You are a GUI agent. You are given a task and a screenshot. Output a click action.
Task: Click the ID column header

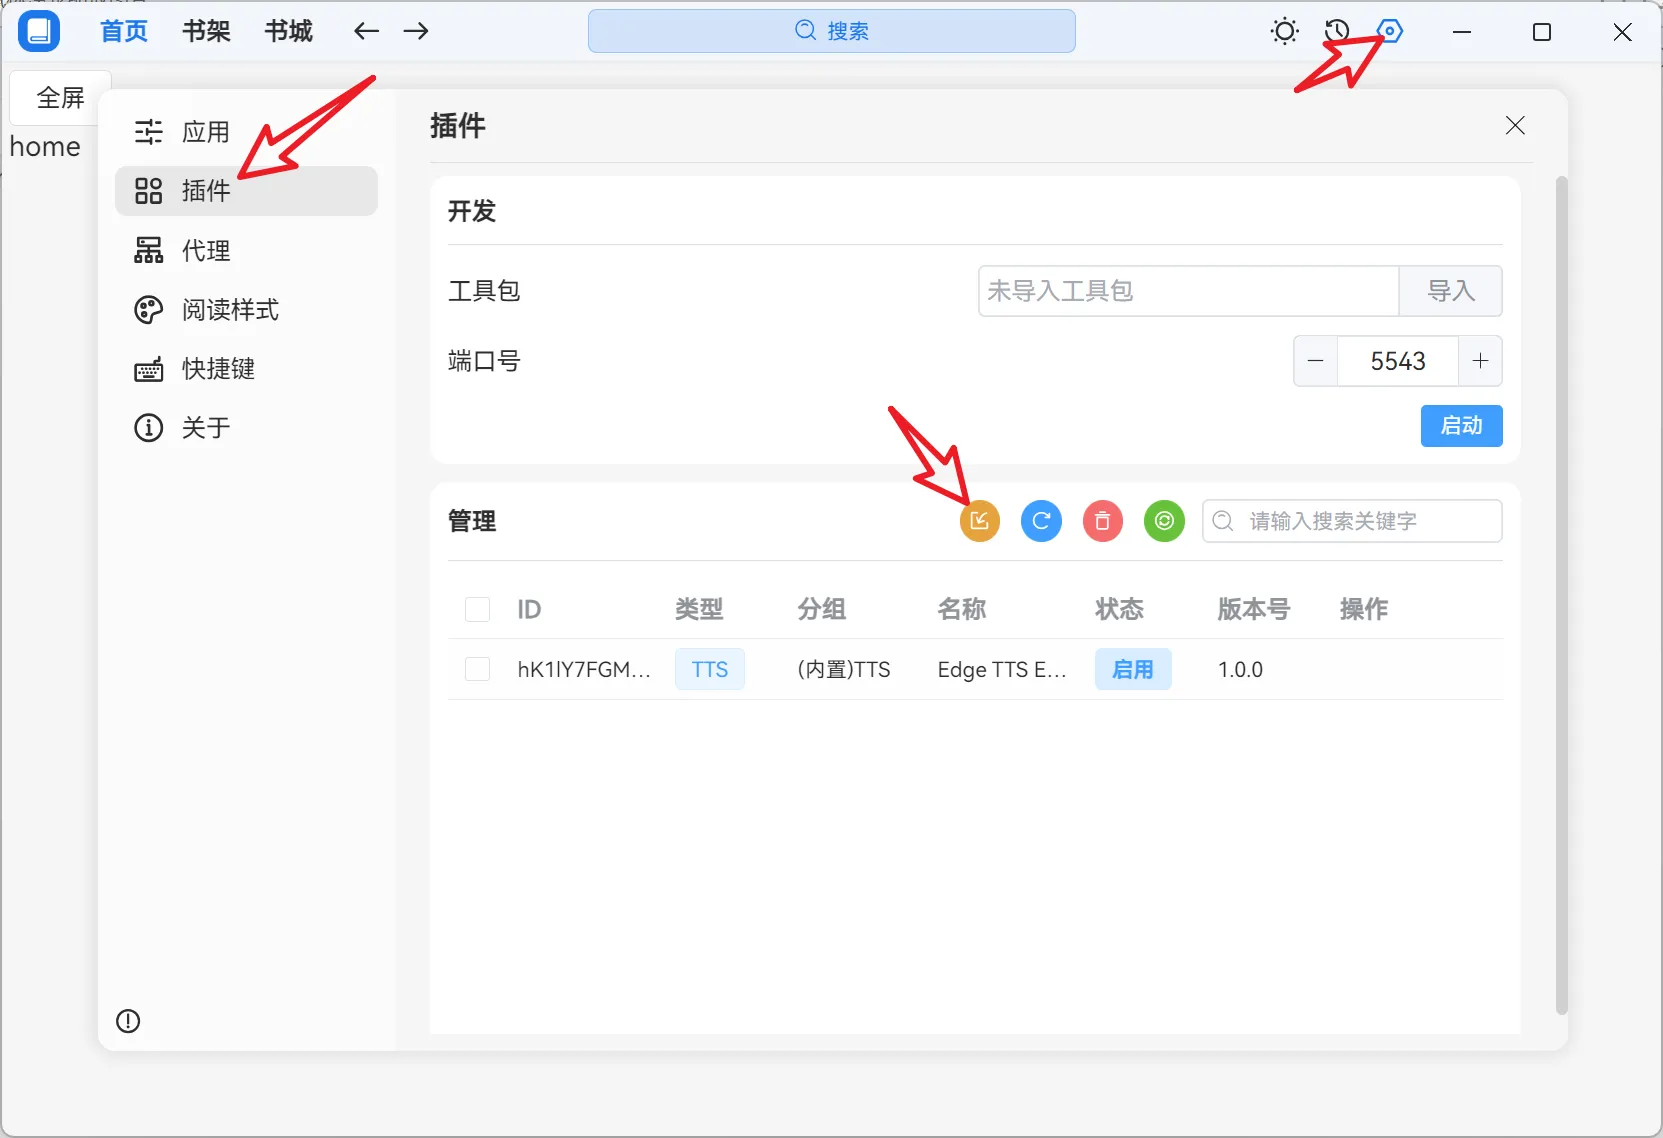click(x=529, y=609)
